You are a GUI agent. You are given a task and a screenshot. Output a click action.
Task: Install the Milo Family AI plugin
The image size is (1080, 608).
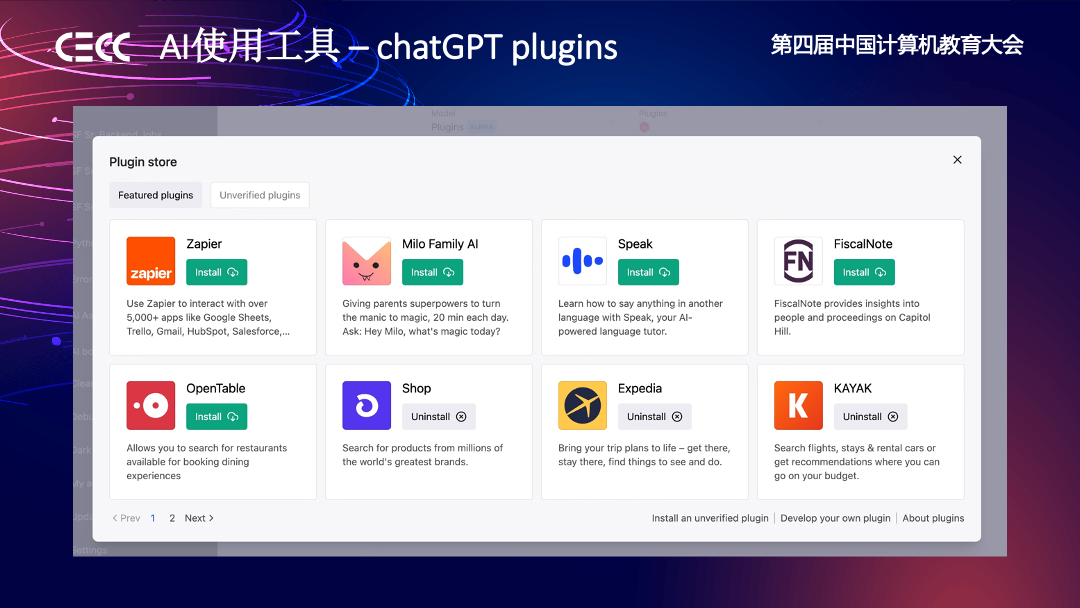[433, 272]
